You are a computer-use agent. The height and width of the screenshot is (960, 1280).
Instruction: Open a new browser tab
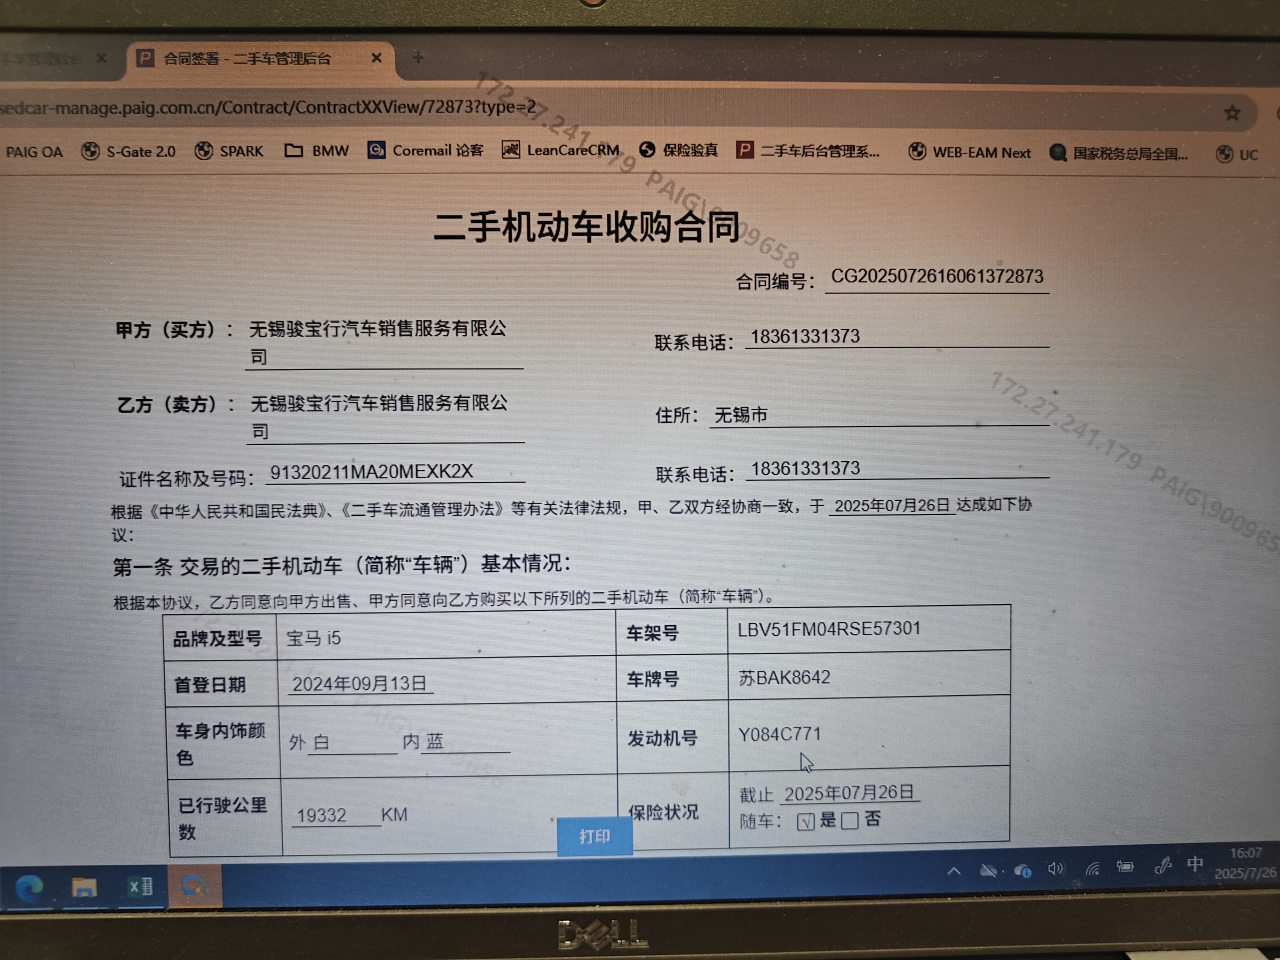tap(418, 58)
